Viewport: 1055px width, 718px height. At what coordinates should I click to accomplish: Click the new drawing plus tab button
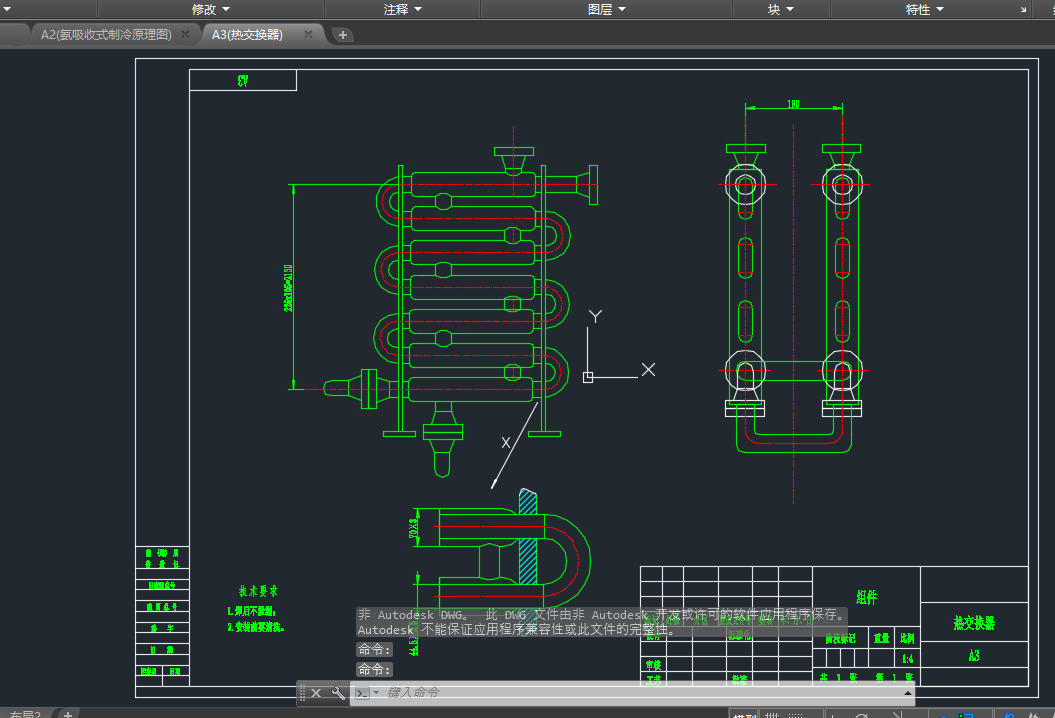[x=343, y=35]
